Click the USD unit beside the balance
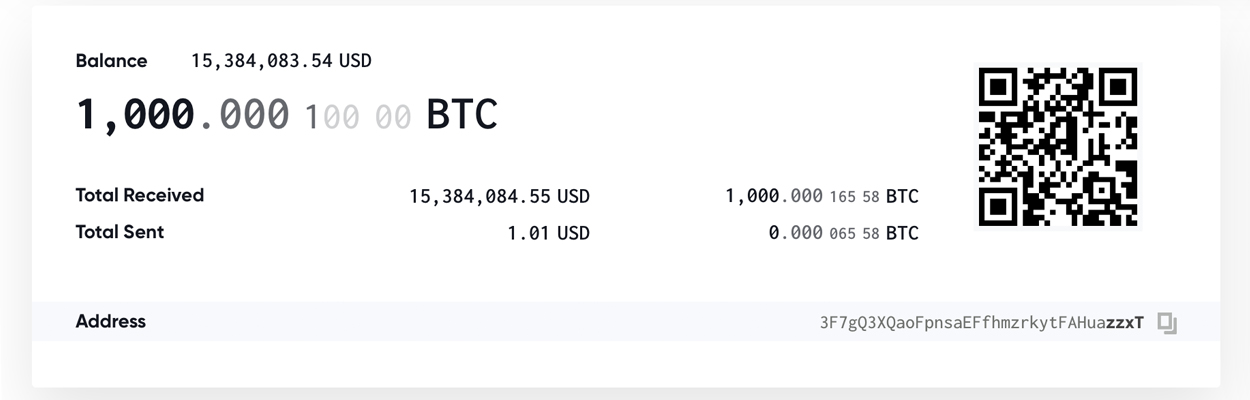 pos(355,61)
